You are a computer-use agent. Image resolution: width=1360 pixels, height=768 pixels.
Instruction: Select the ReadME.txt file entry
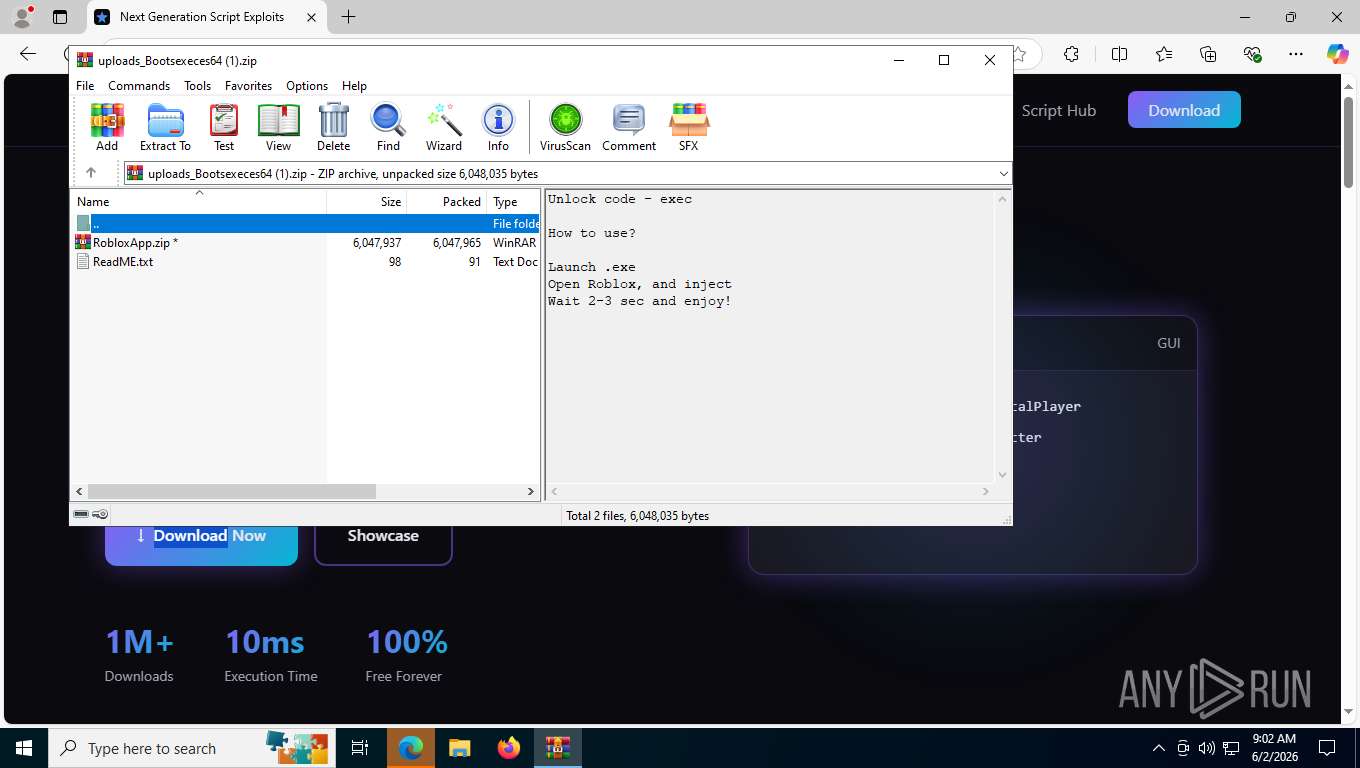tap(306, 262)
